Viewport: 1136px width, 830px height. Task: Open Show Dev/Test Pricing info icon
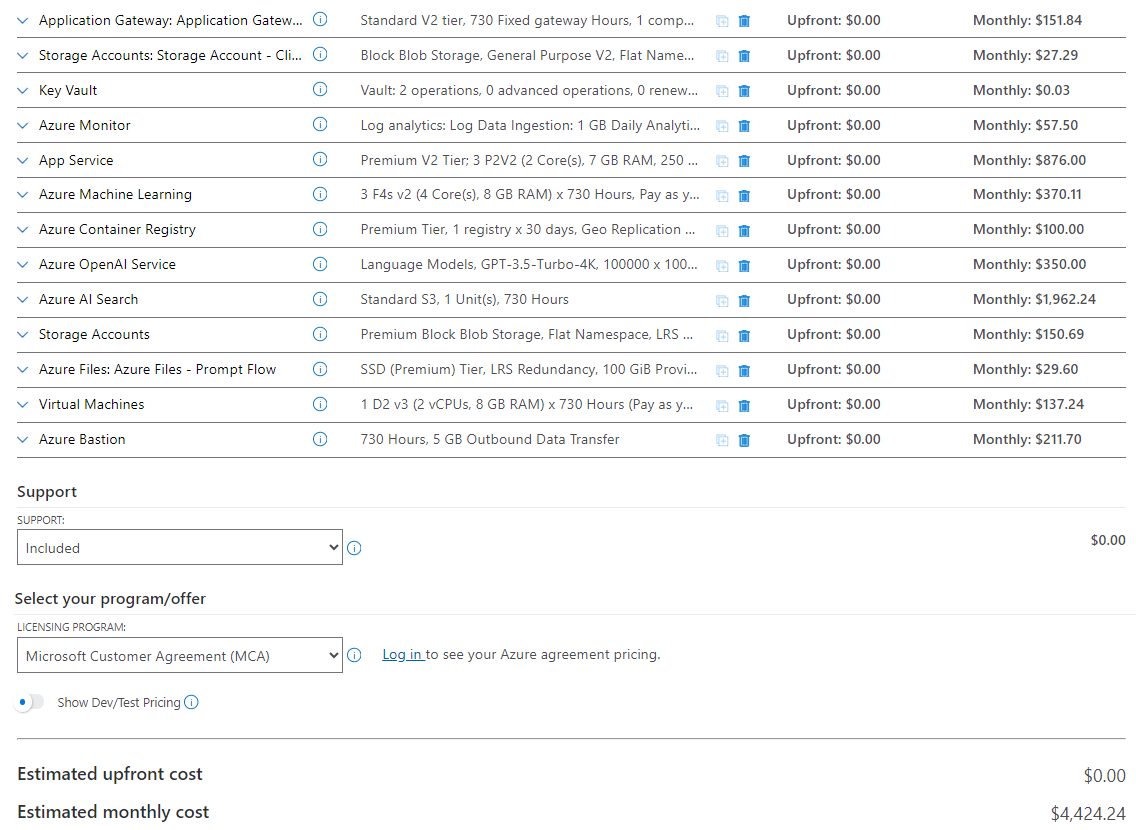click(191, 703)
